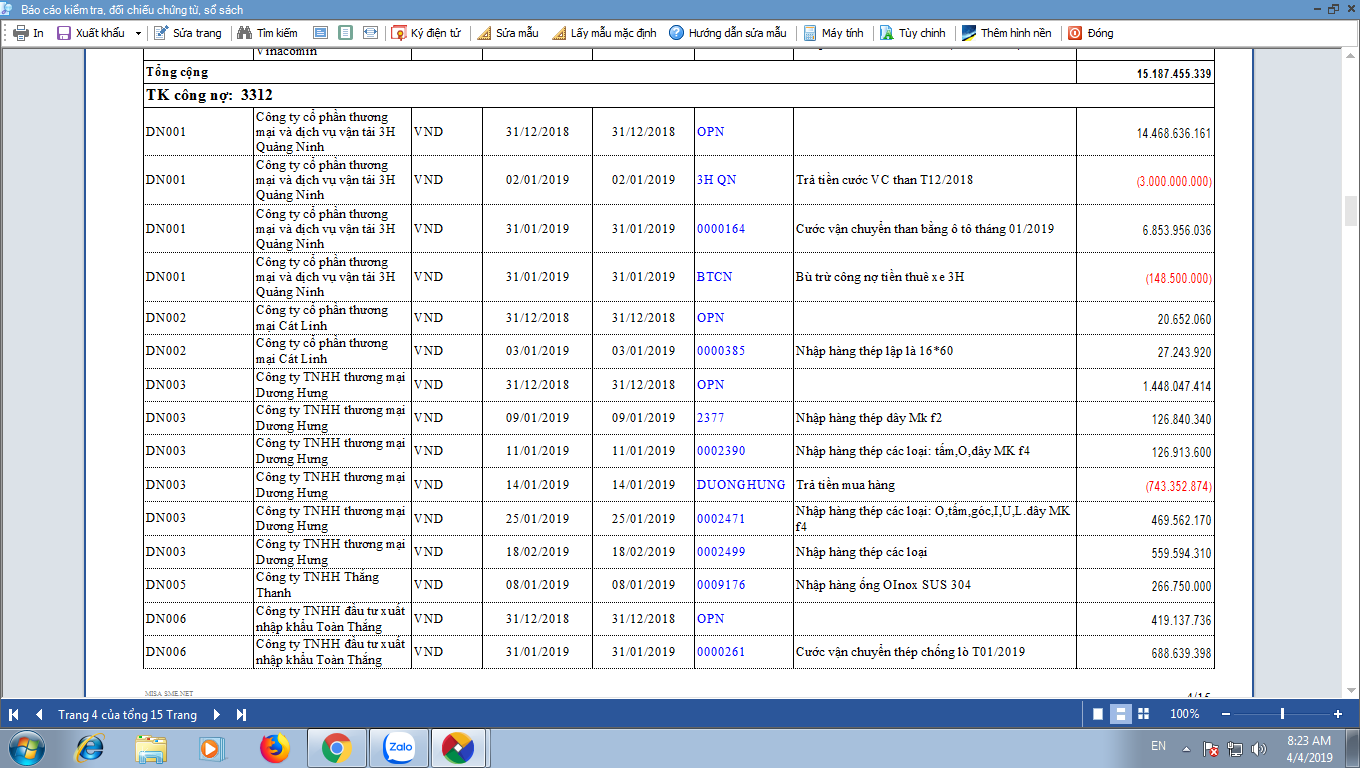Show hidden icons in system tray

[x=1186, y=748]
